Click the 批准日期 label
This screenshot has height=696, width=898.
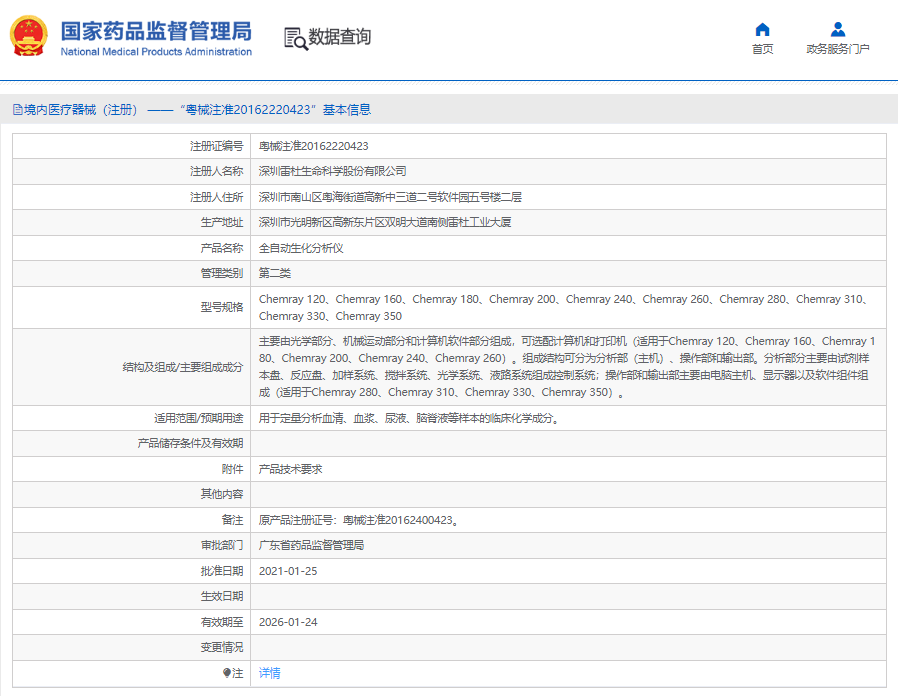[222, 571]
